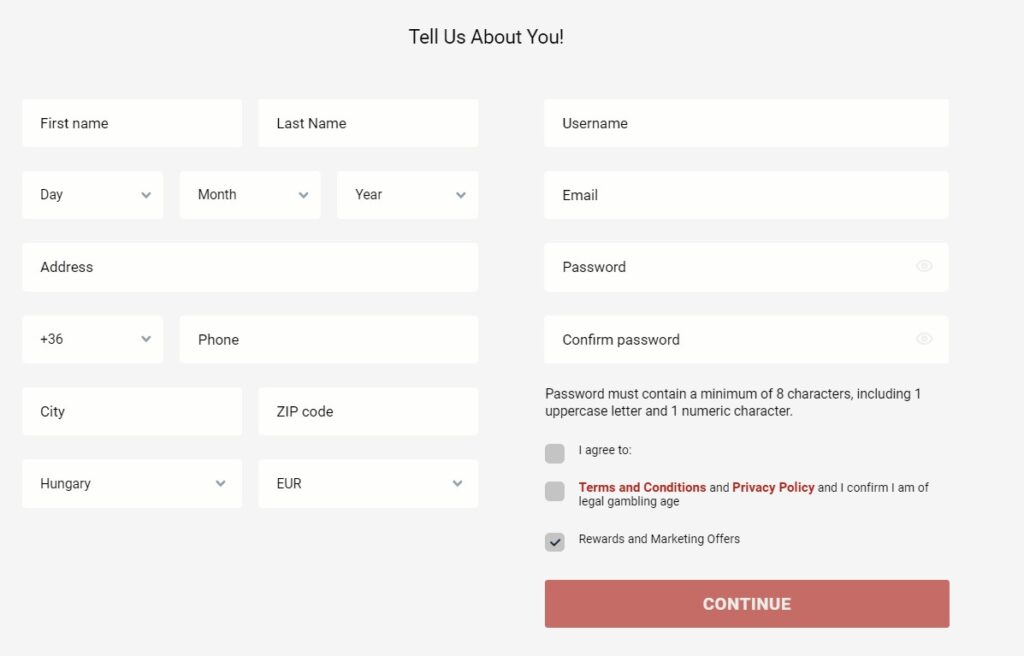This screenshot has height=656, width=1024.
Task: Uncheck Rewards and Marketing Offers checkbox
Action: point(554,542)
